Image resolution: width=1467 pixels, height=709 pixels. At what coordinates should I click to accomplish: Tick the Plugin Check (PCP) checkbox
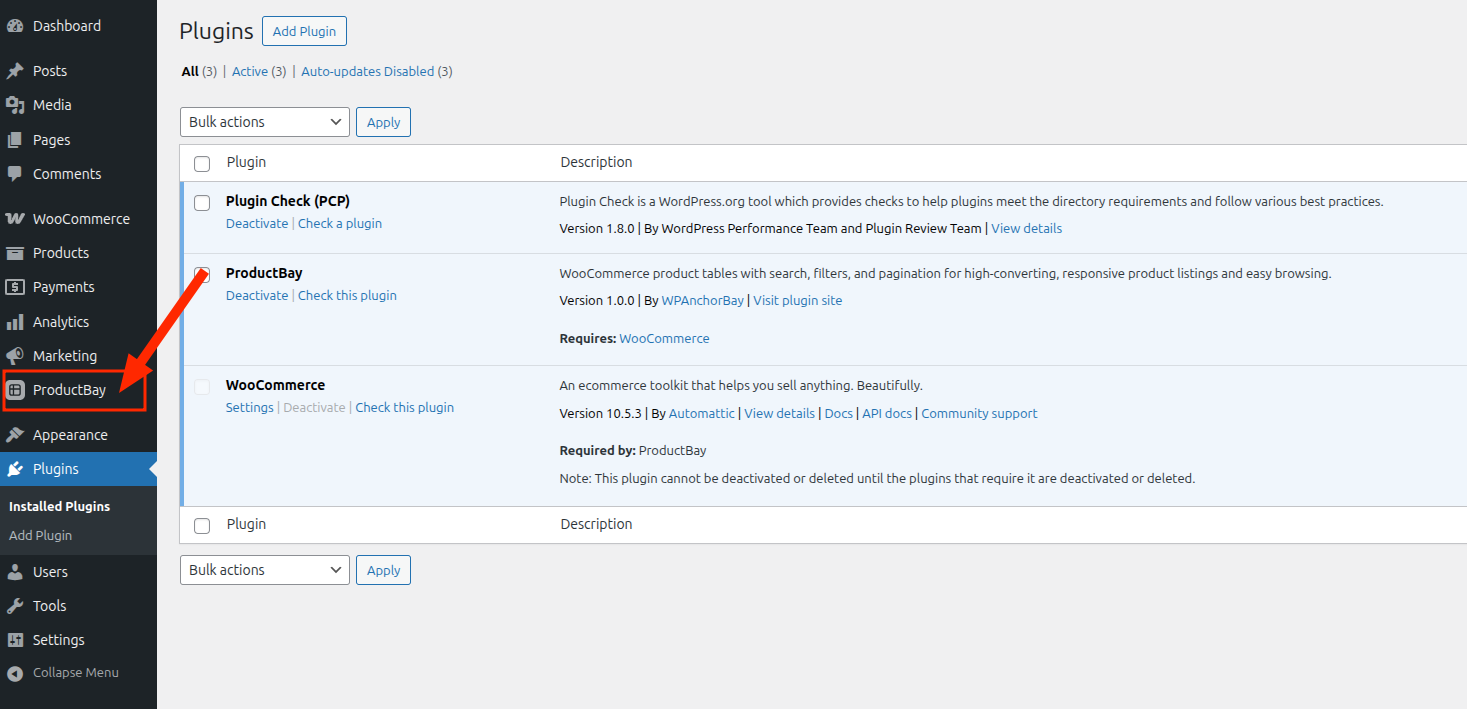coord(202,203)
